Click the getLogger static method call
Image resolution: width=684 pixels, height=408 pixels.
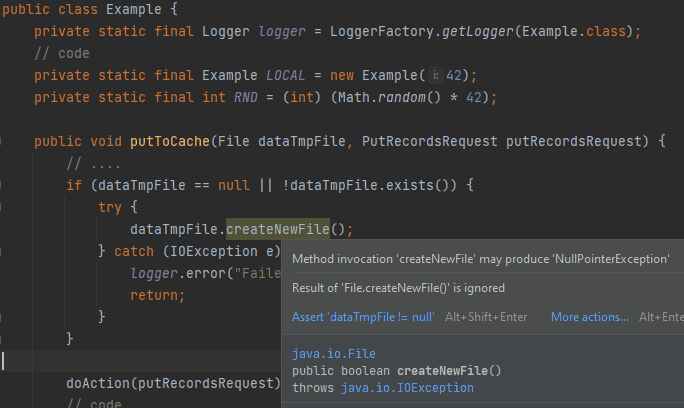pyautogui.click(x=478, y=31)
